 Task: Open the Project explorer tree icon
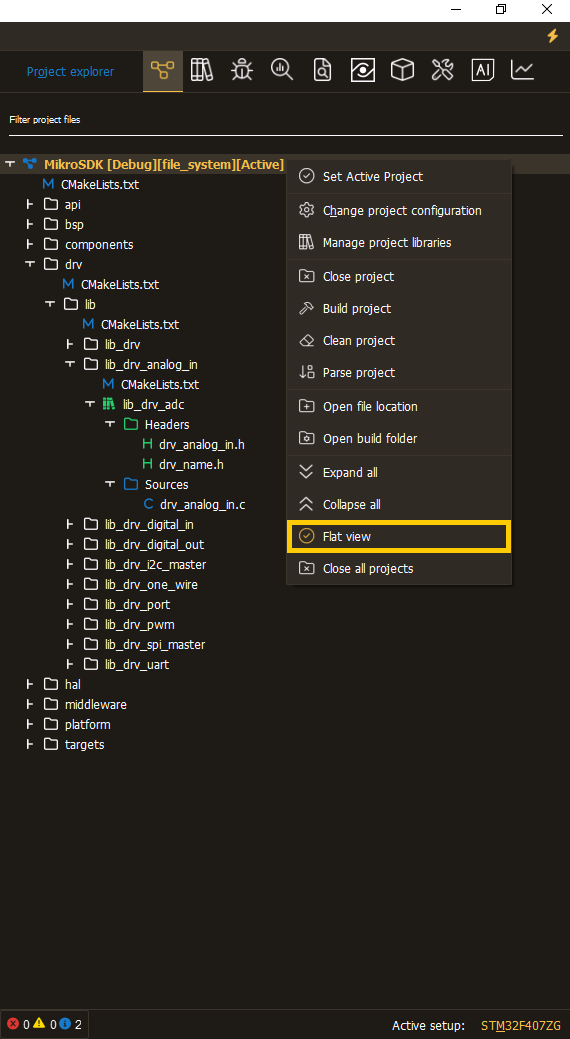(162, 70)
